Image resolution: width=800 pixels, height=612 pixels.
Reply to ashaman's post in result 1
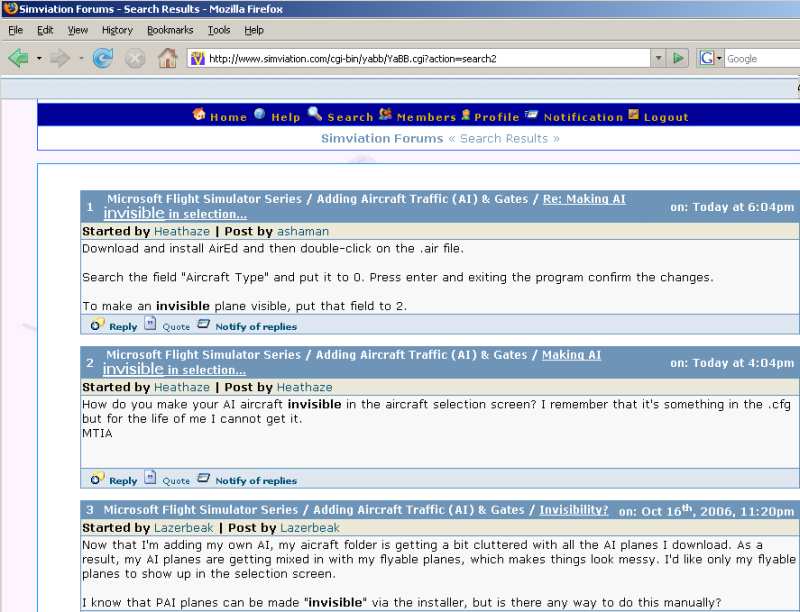pos(123,327)
